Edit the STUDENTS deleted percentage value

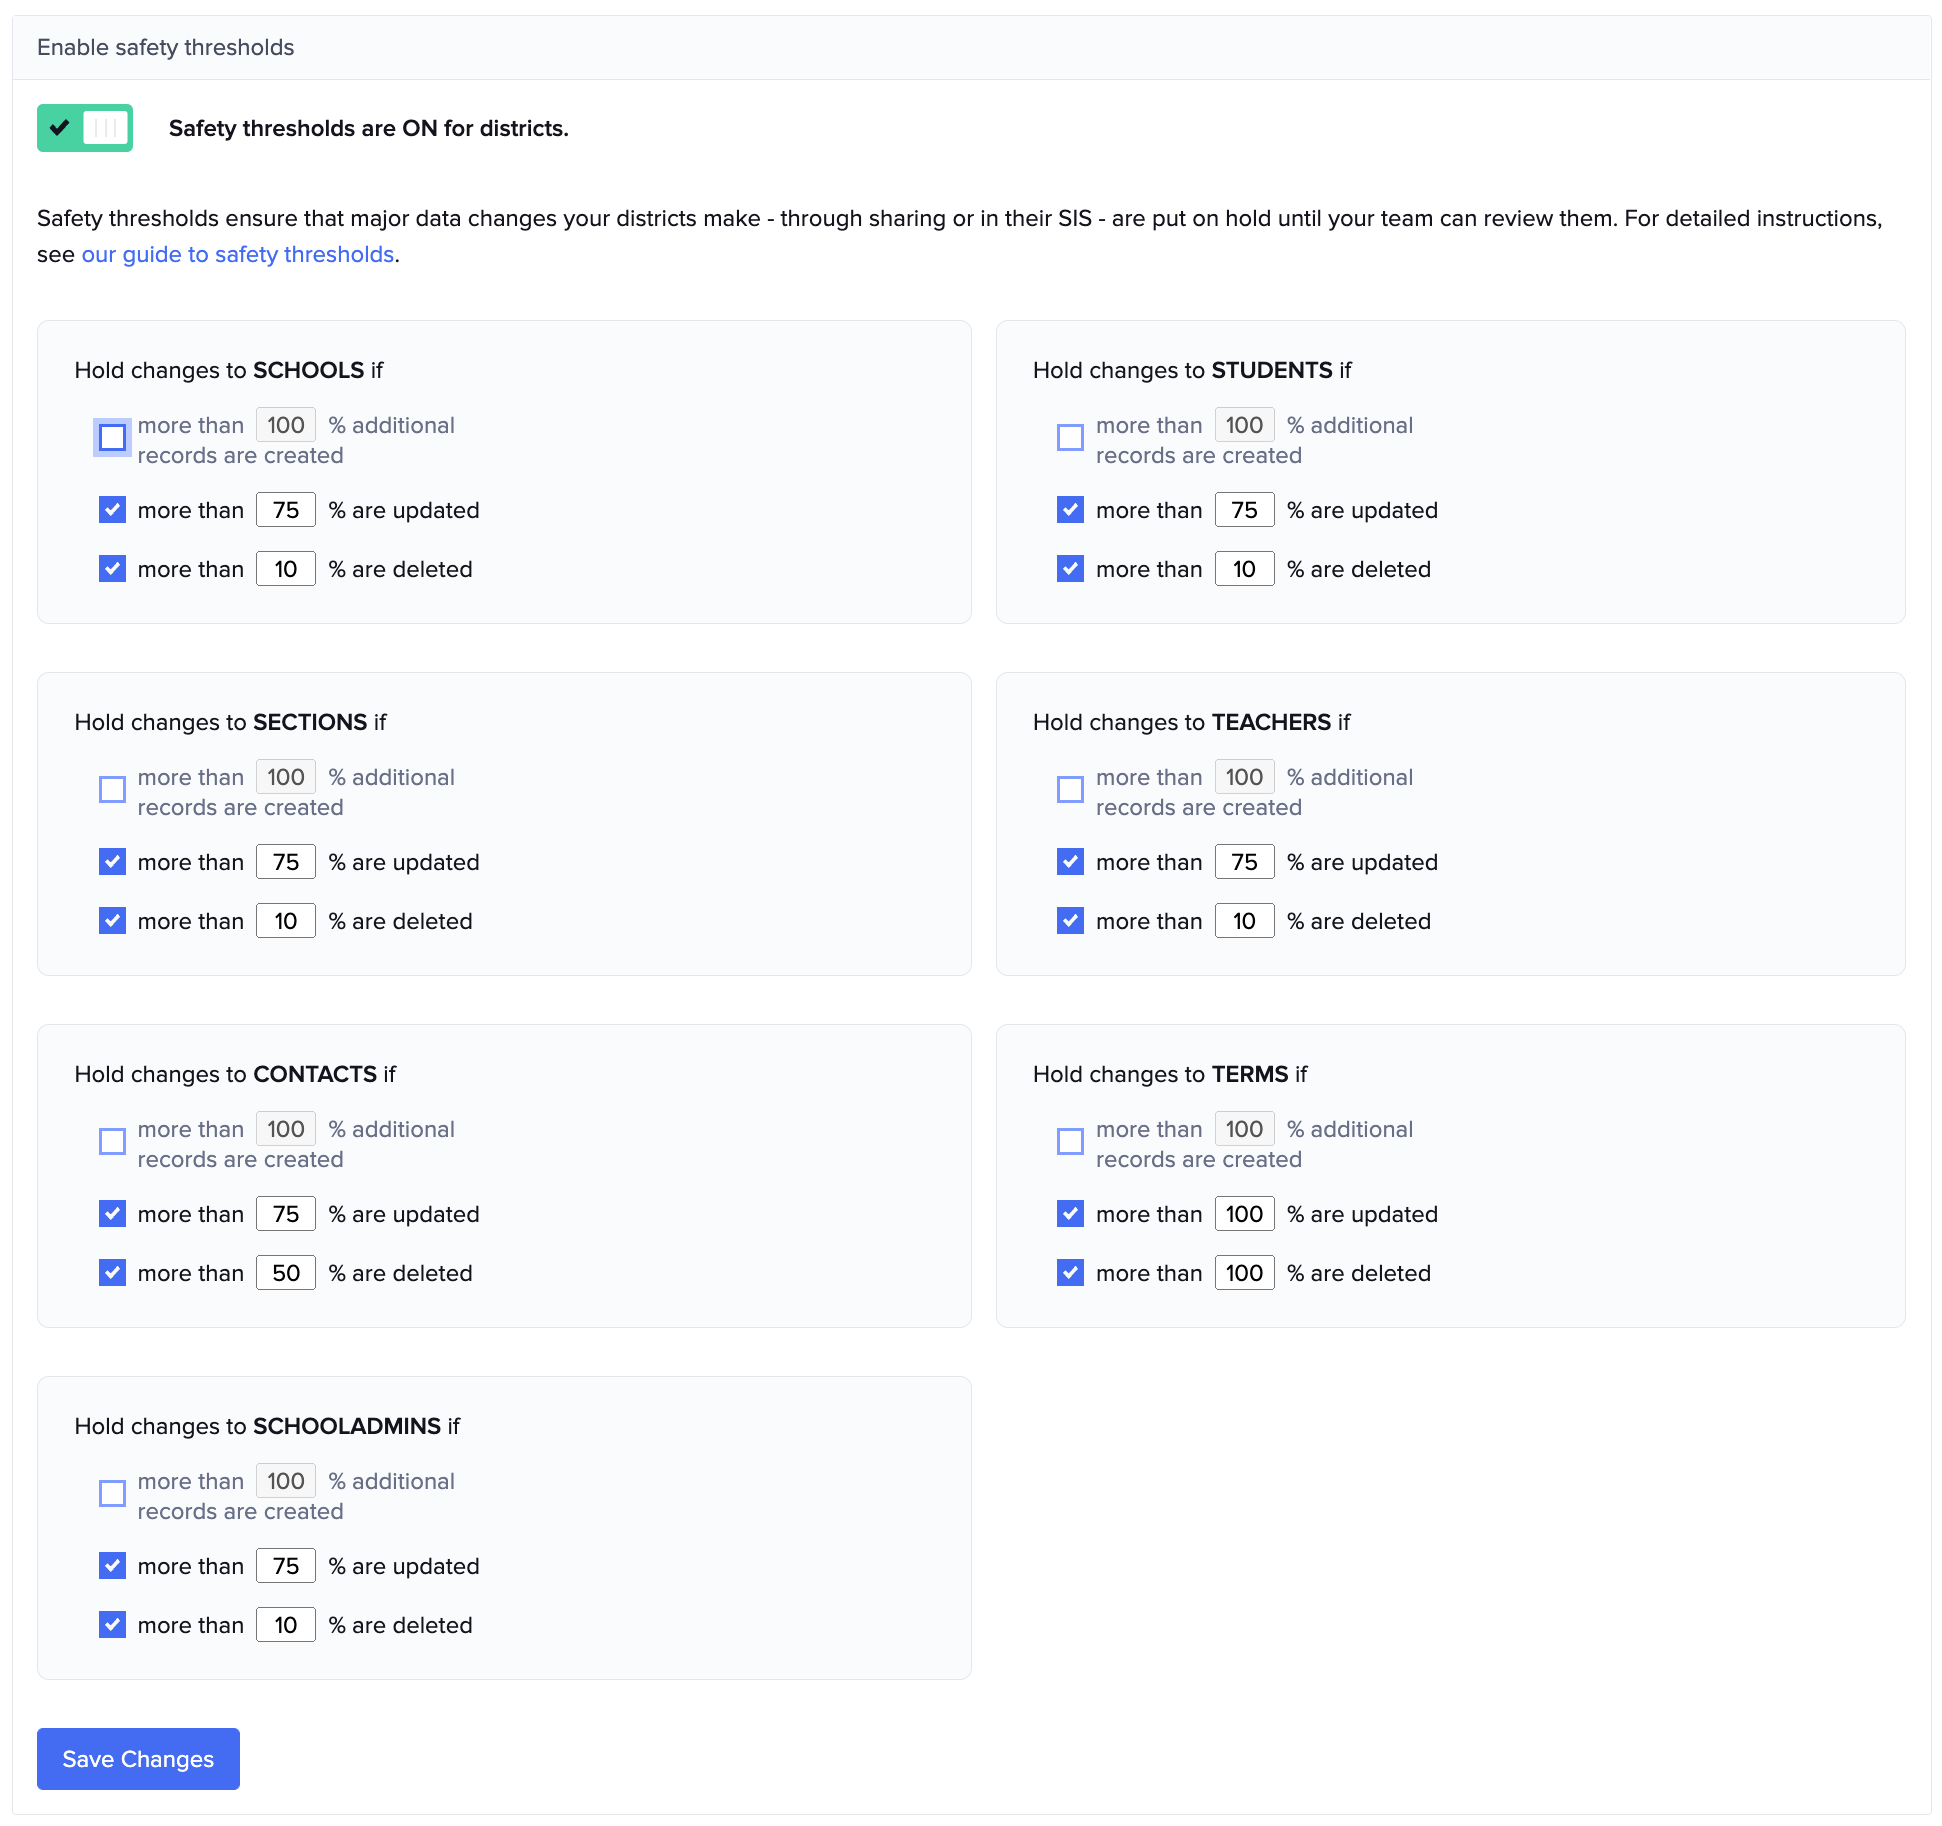(x=1243, y=568)
